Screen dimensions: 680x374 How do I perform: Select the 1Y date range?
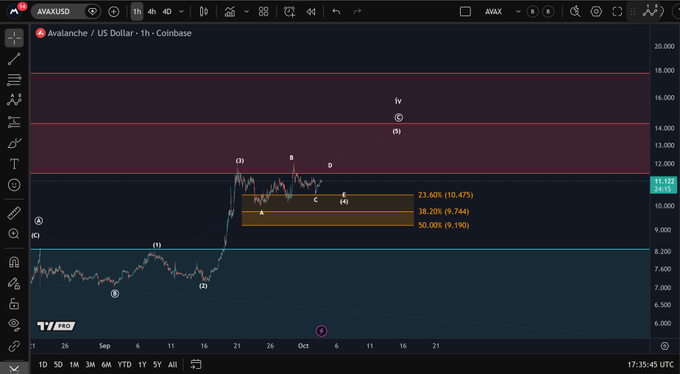pos(142,364)
